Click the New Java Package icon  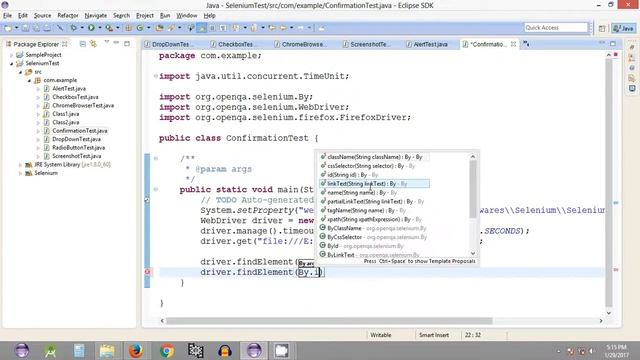(x=129, y=28)
